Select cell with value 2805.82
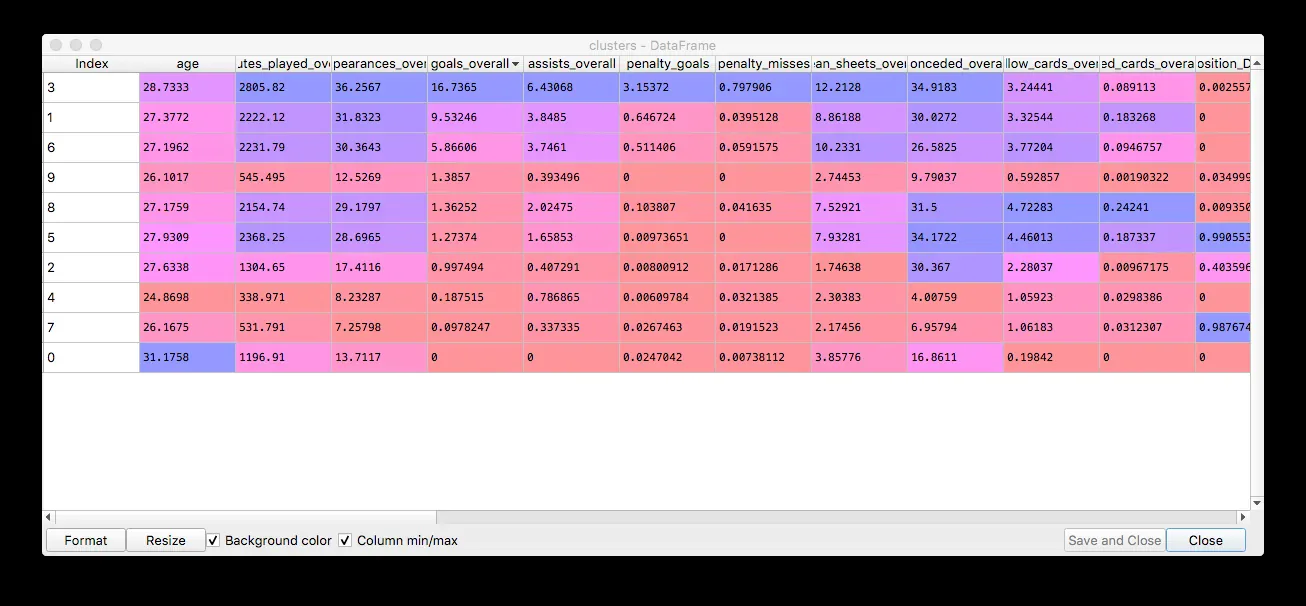Viewport: 1306px width, 606px height. coord(283,87)
